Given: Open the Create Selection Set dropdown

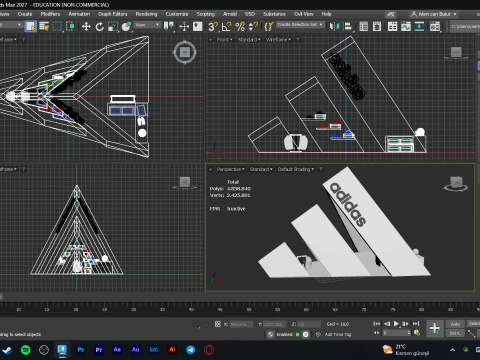Looking at the screenshot, I should (x=300, y=25).
